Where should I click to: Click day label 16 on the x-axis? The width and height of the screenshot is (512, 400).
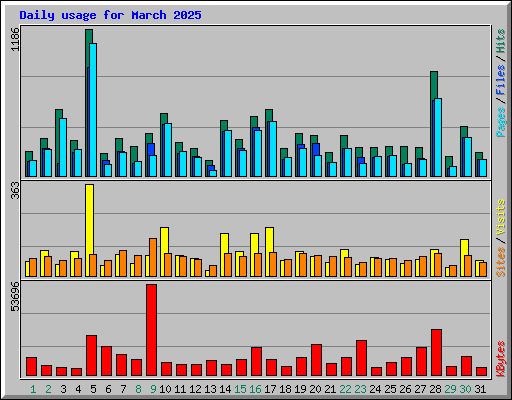[255, 389]
